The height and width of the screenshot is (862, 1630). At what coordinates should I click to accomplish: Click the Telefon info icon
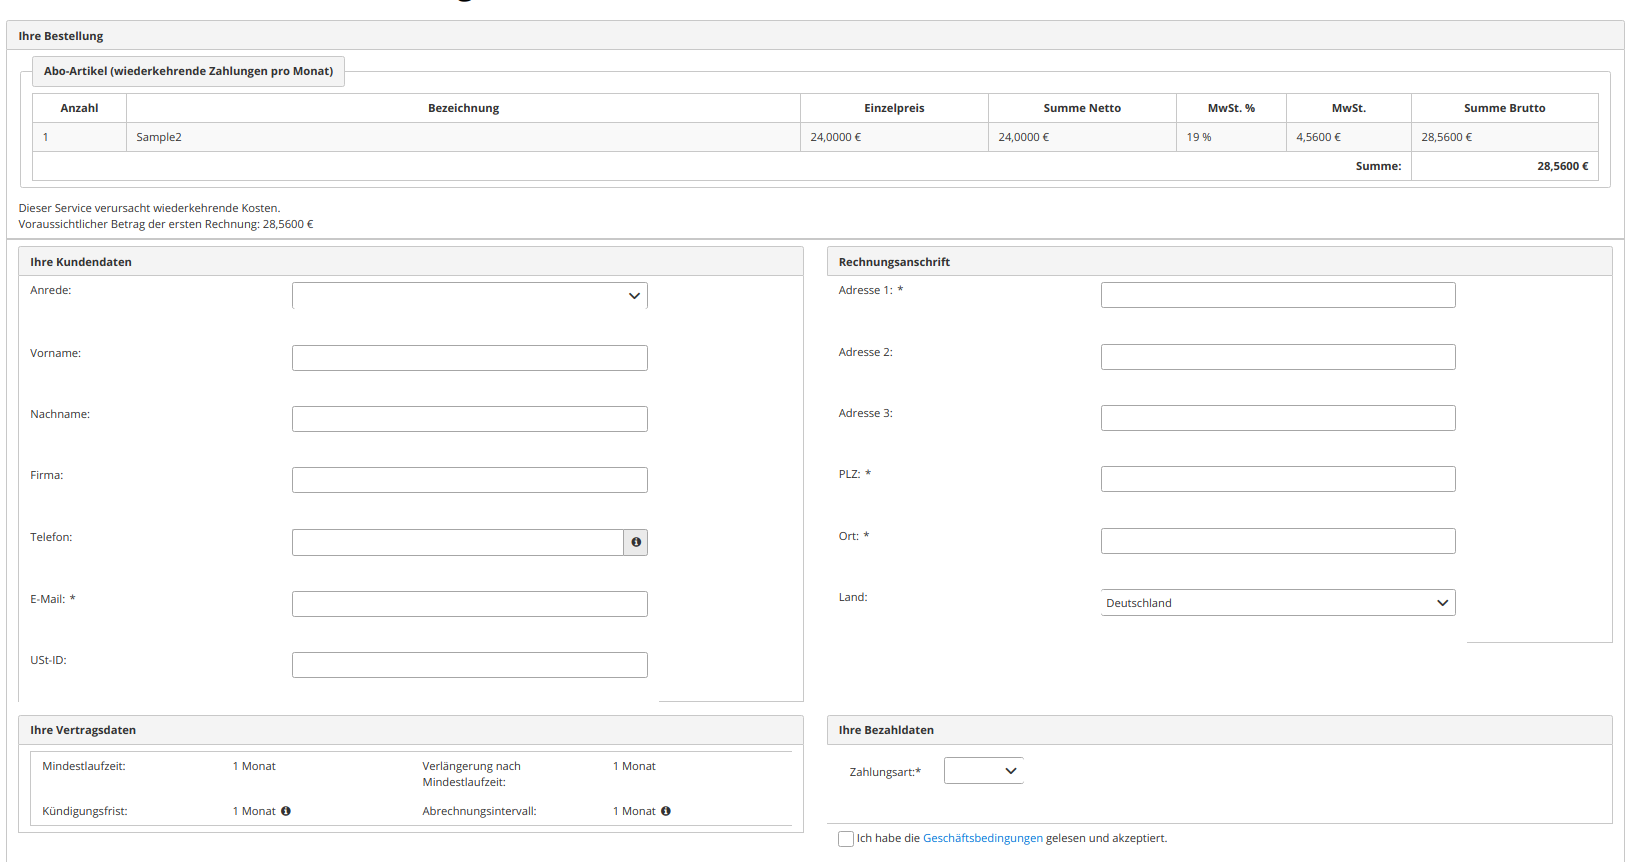[x=636, y=542]
